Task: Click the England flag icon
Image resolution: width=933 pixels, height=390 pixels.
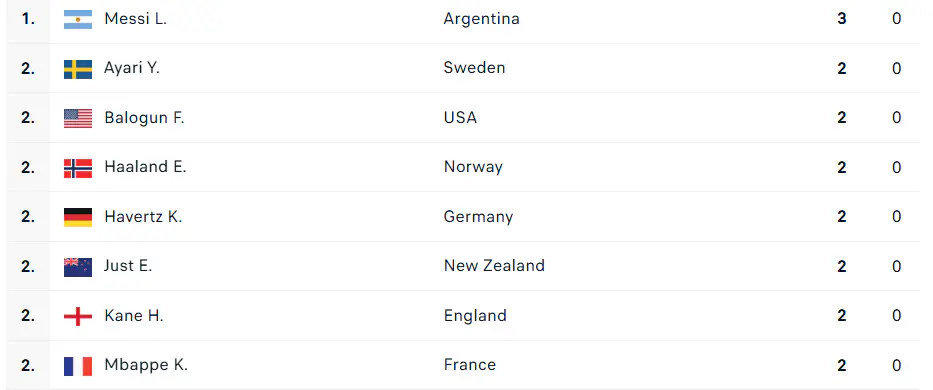Action: [x=78, y=316]
